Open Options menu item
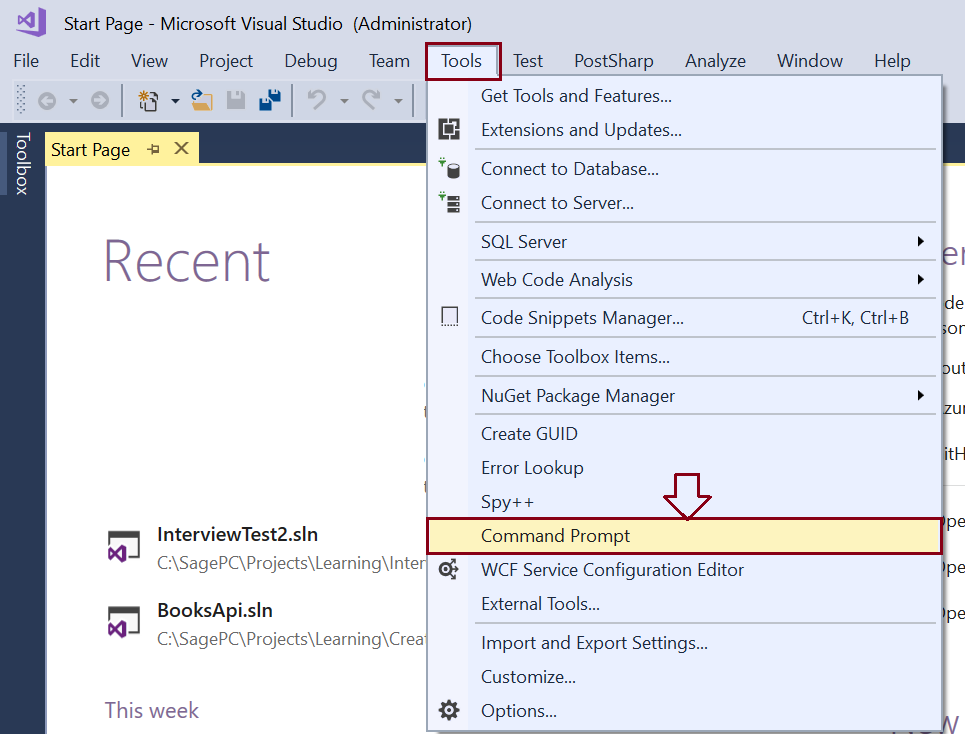Viewport: 965px width, 734px height. click(x=684, y=711)
